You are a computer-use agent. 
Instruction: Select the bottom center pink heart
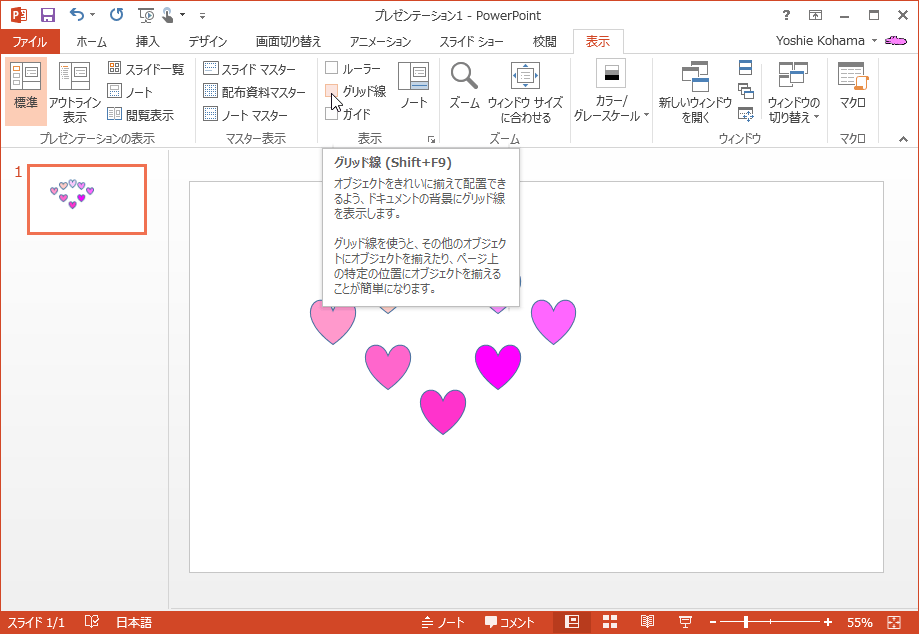click(x=443, y=412)
